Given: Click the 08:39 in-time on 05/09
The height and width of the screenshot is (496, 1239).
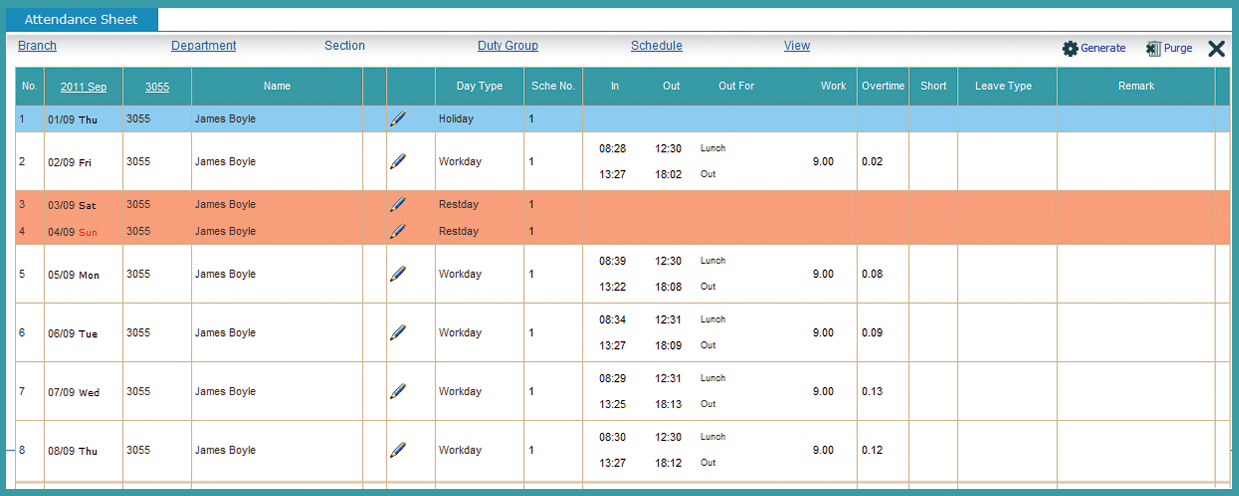Looking at the screenshot, I should coord(613,261).
